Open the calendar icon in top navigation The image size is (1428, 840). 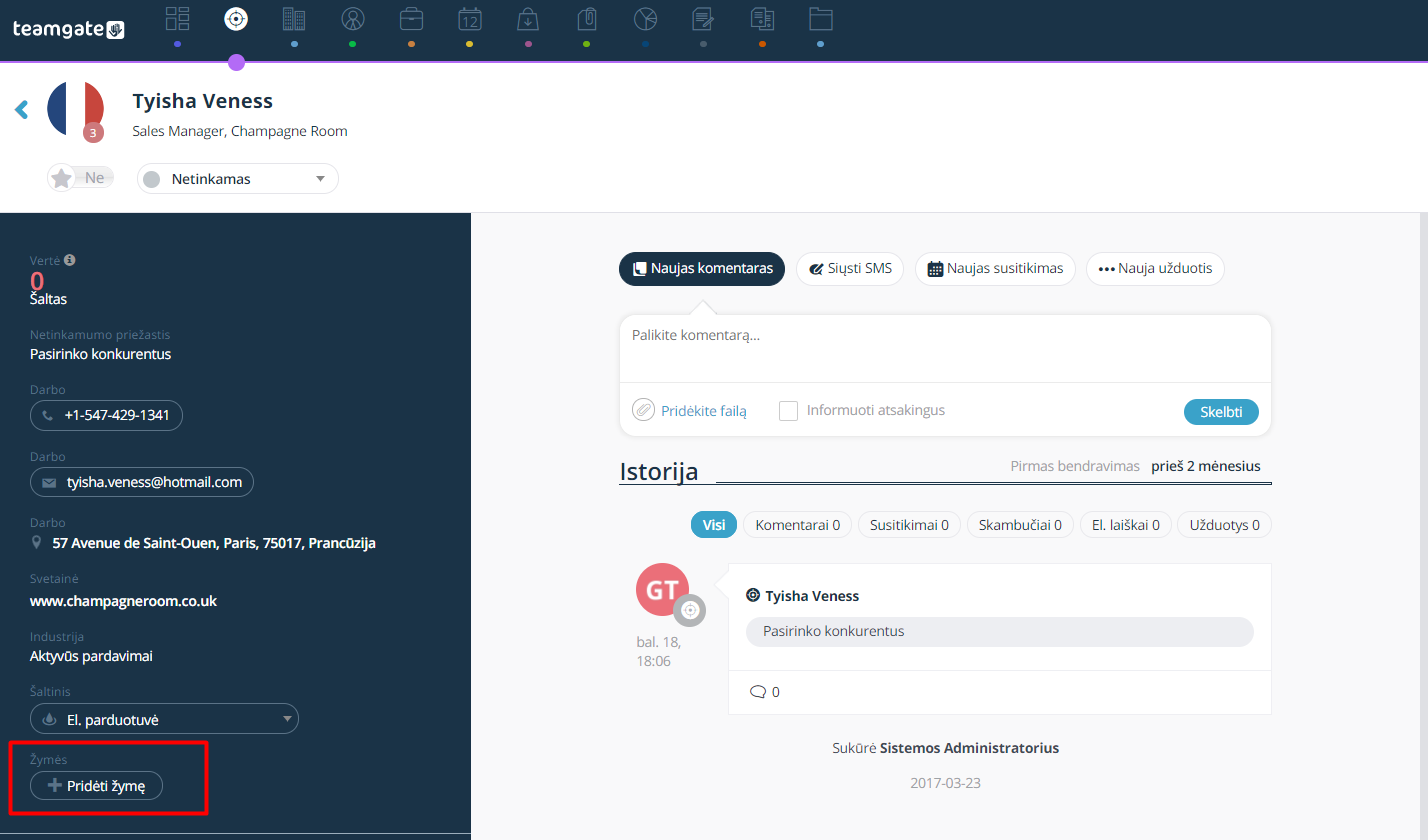click(x=470, y=19)
